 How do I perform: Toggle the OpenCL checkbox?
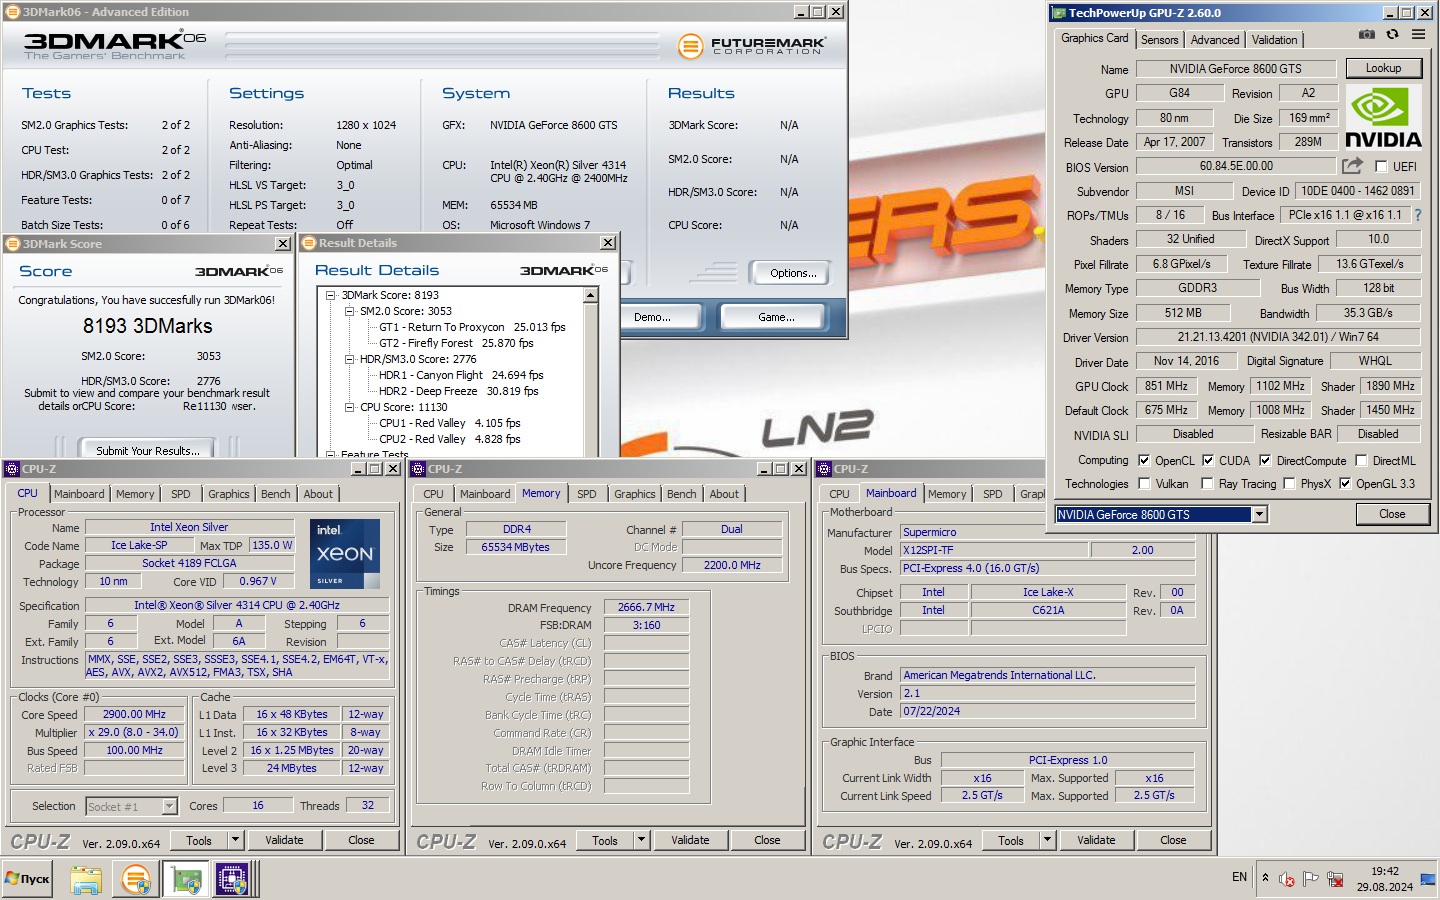click(1144, 461)
